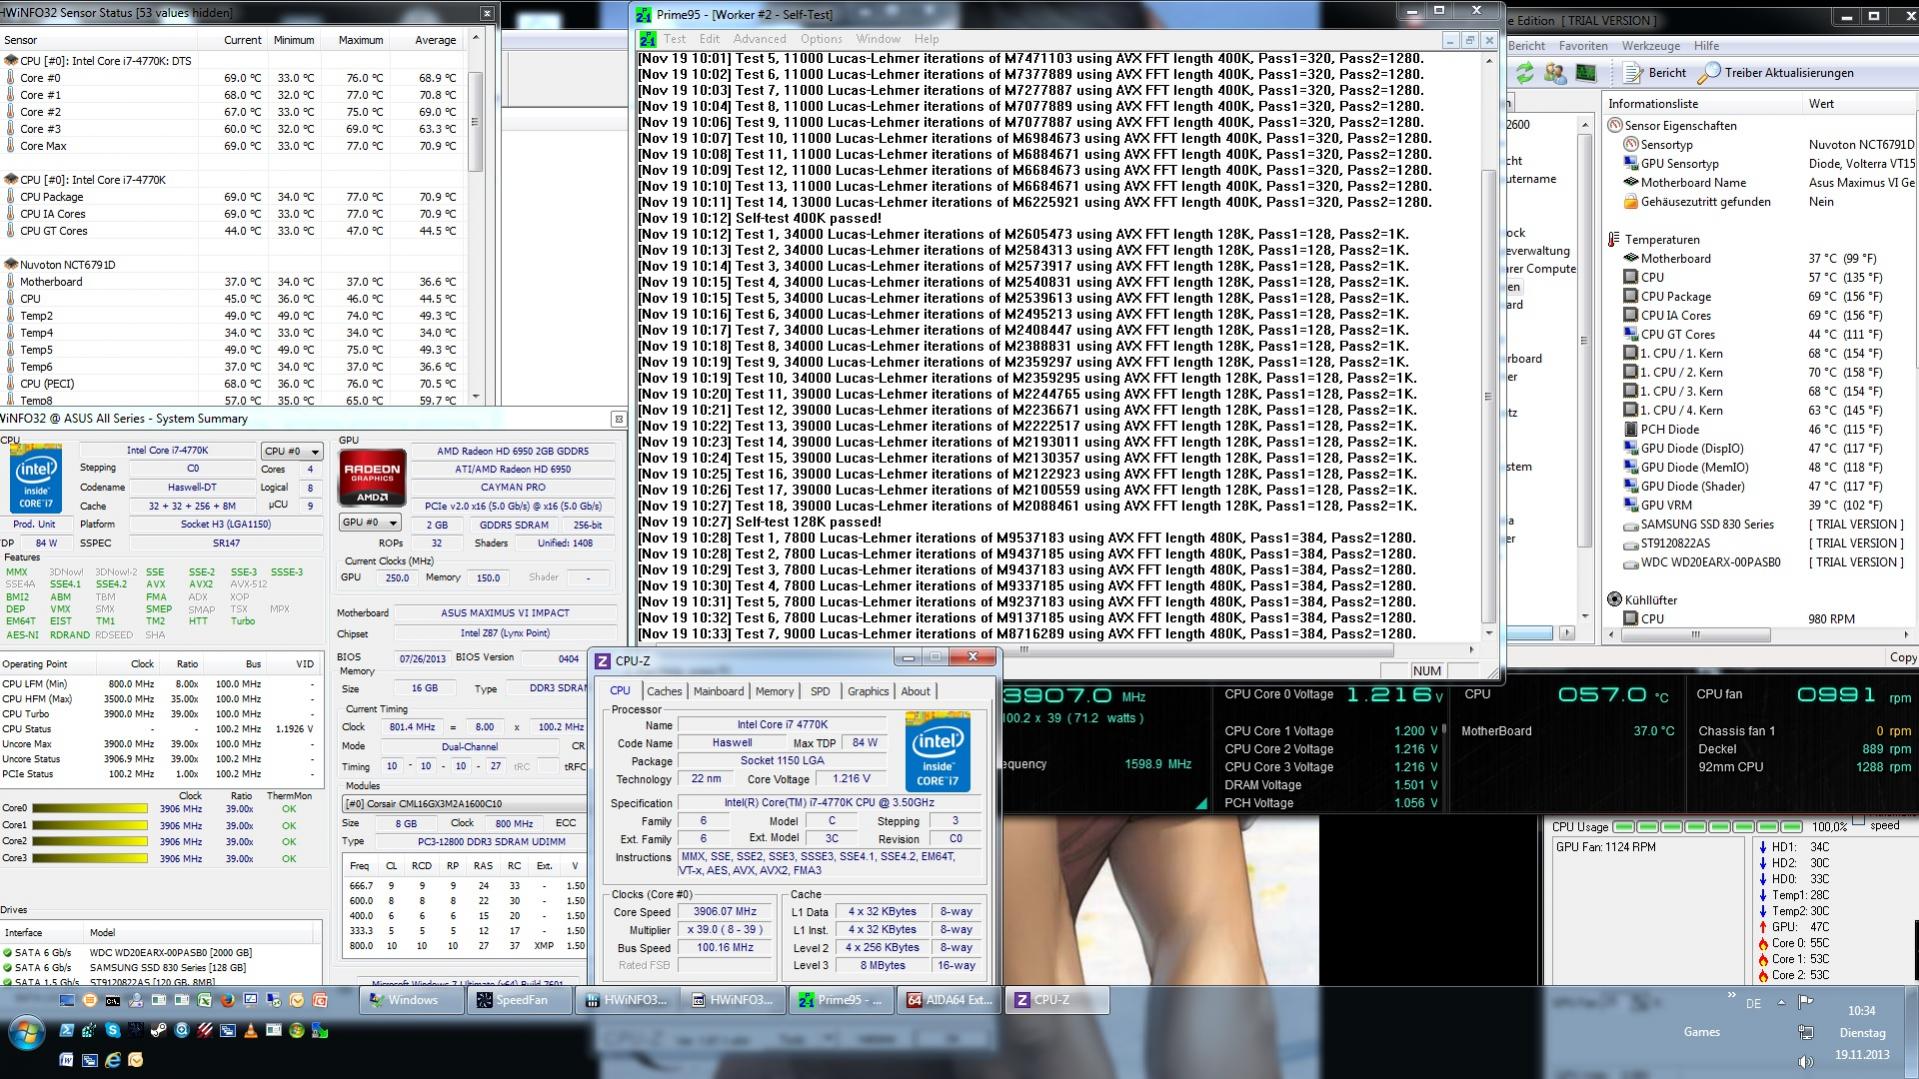
Task: Click the Action Center flag tray icon
Action: tap(1806, 1002)
